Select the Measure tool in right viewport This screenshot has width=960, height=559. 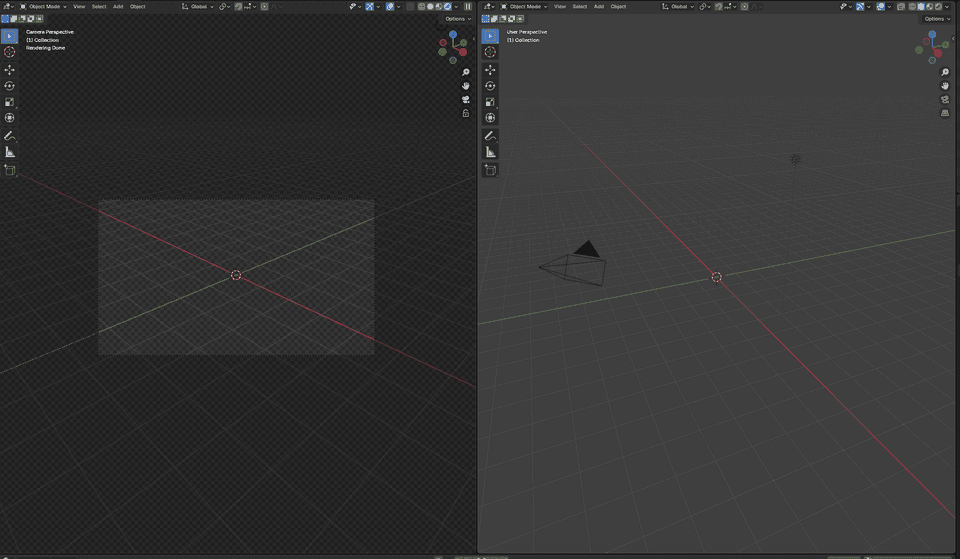pos(490,152)
